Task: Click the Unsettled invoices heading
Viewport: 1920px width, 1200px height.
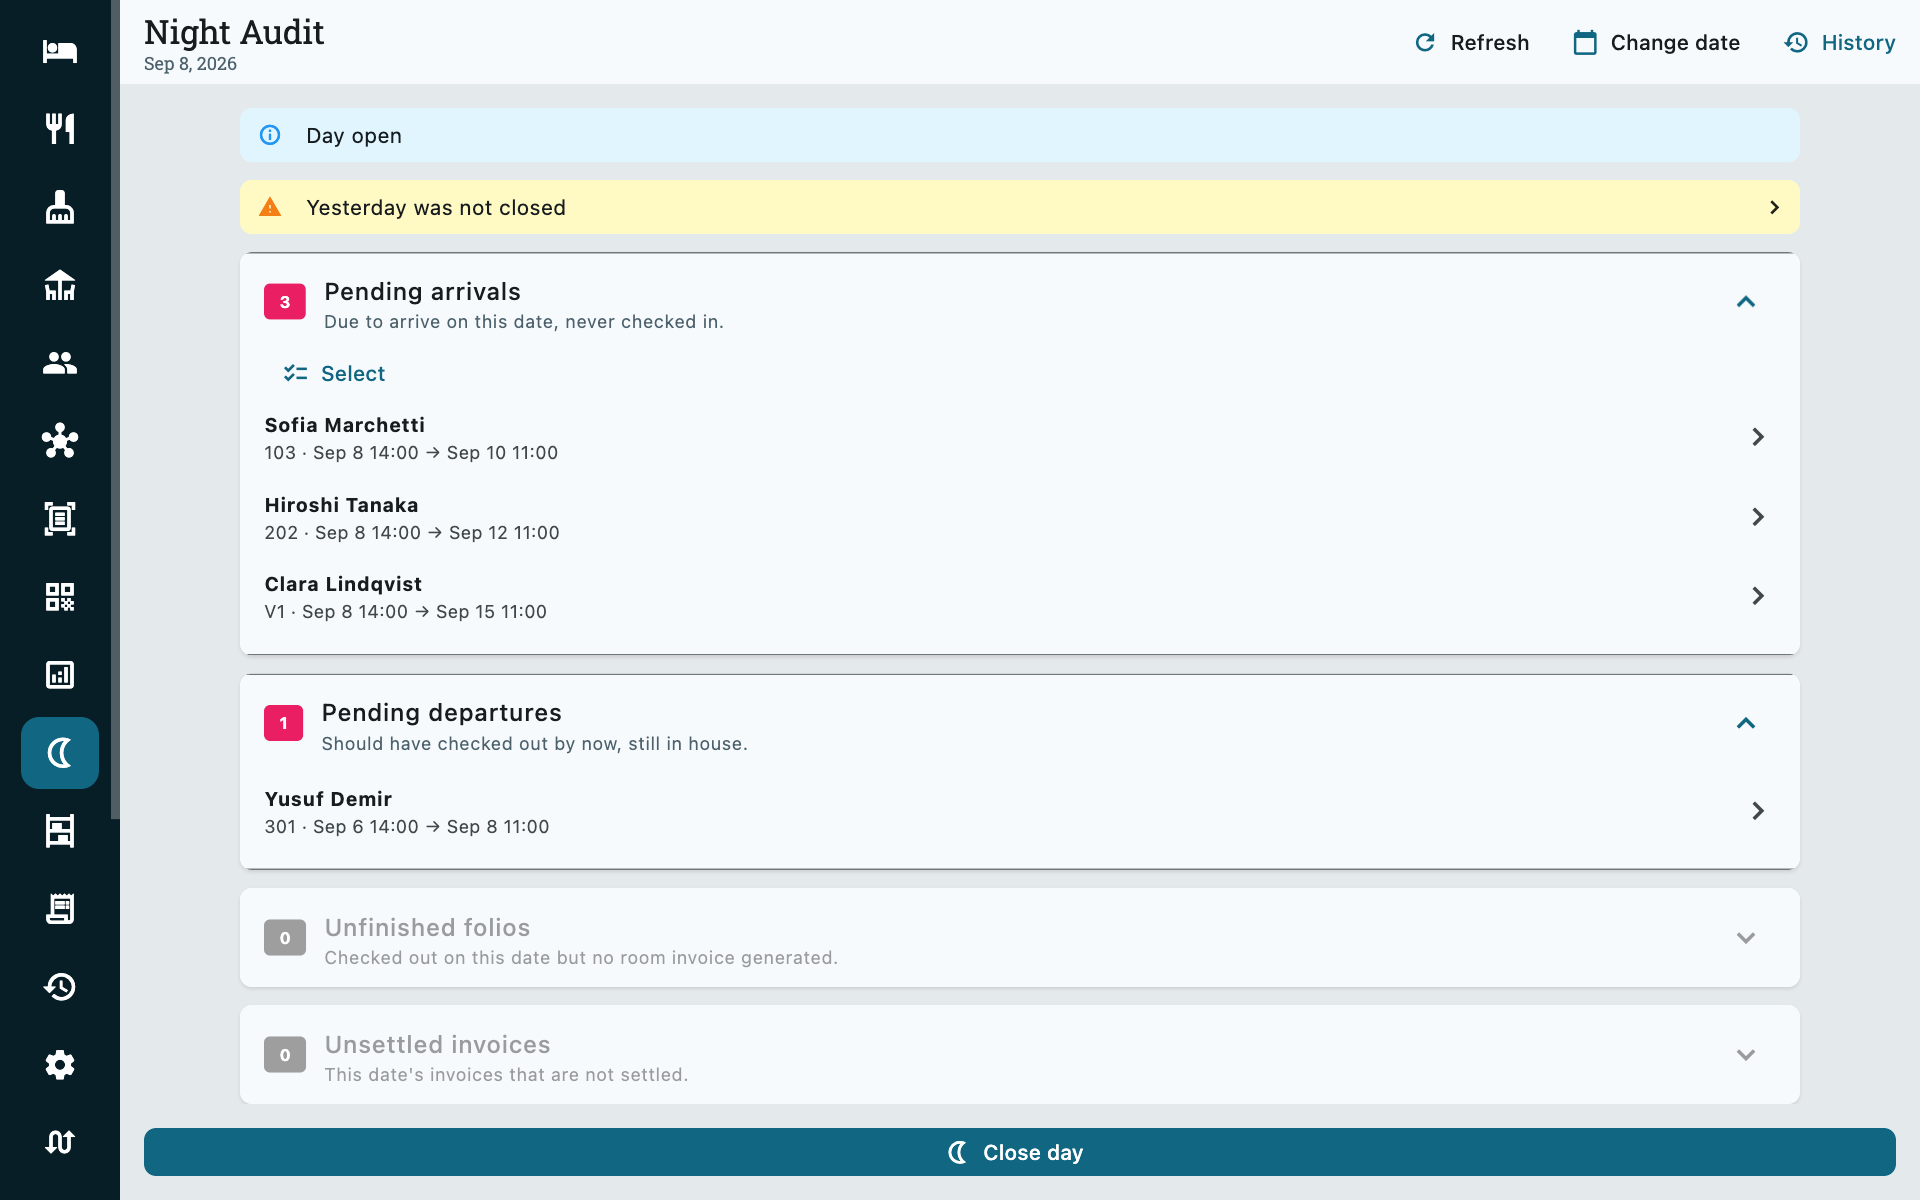Action: click(437, 1045)
